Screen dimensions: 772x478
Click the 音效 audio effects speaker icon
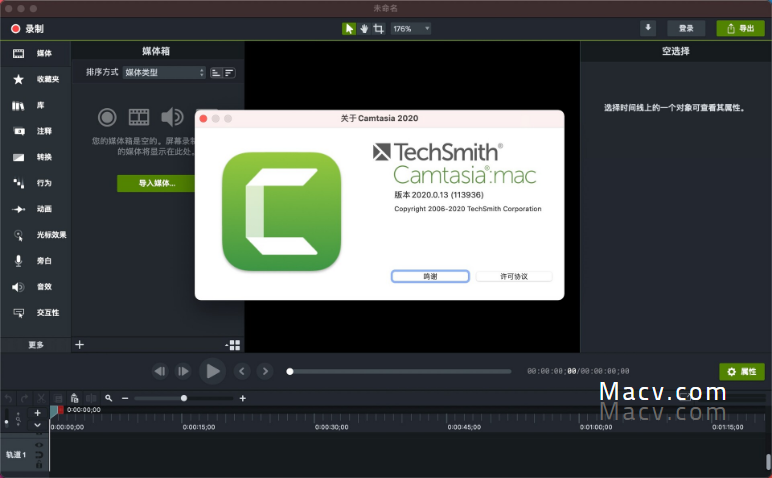18,287
